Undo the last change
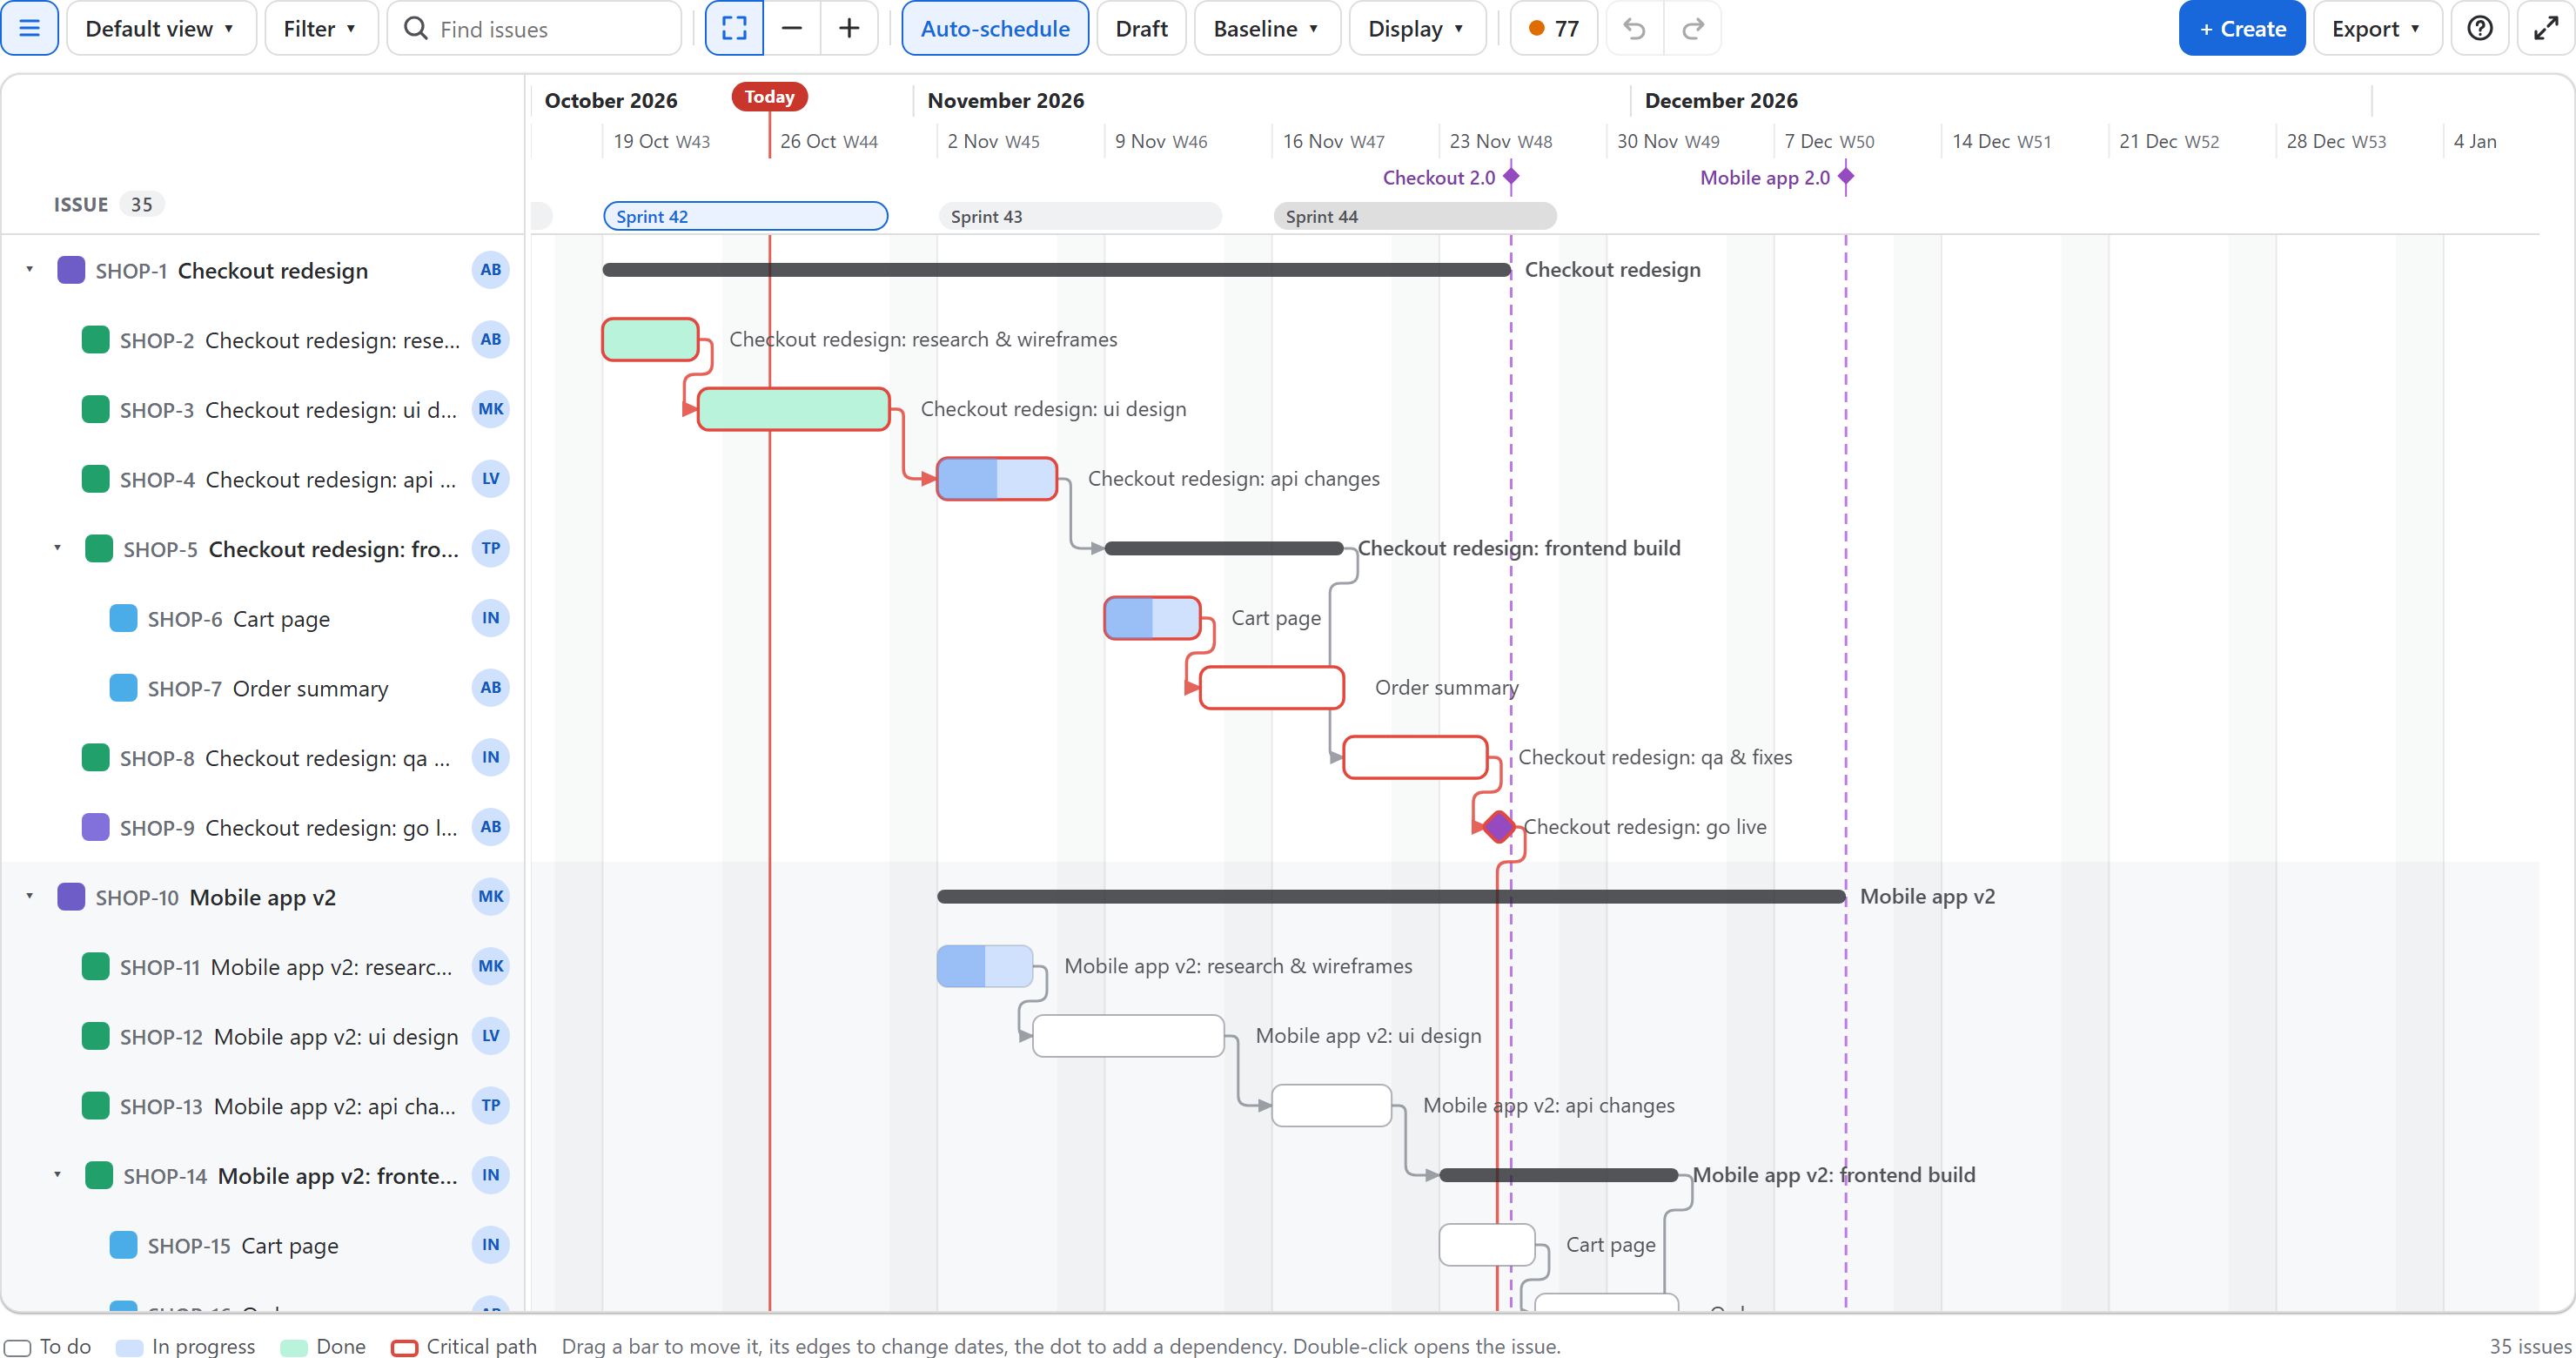The height and width of the screenshot is (1358, 2576). point(1634,28)
